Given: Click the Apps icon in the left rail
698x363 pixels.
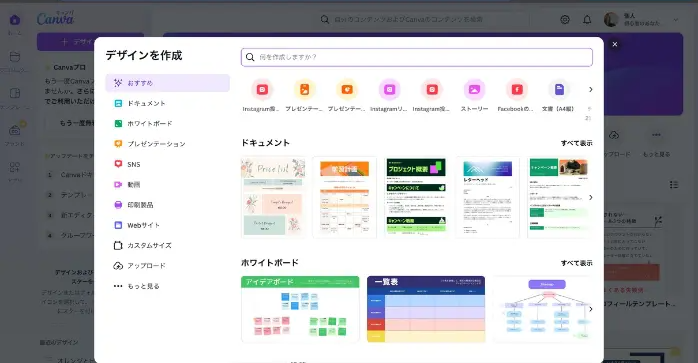Looking at the screenshot, I should tap(15, 167).
